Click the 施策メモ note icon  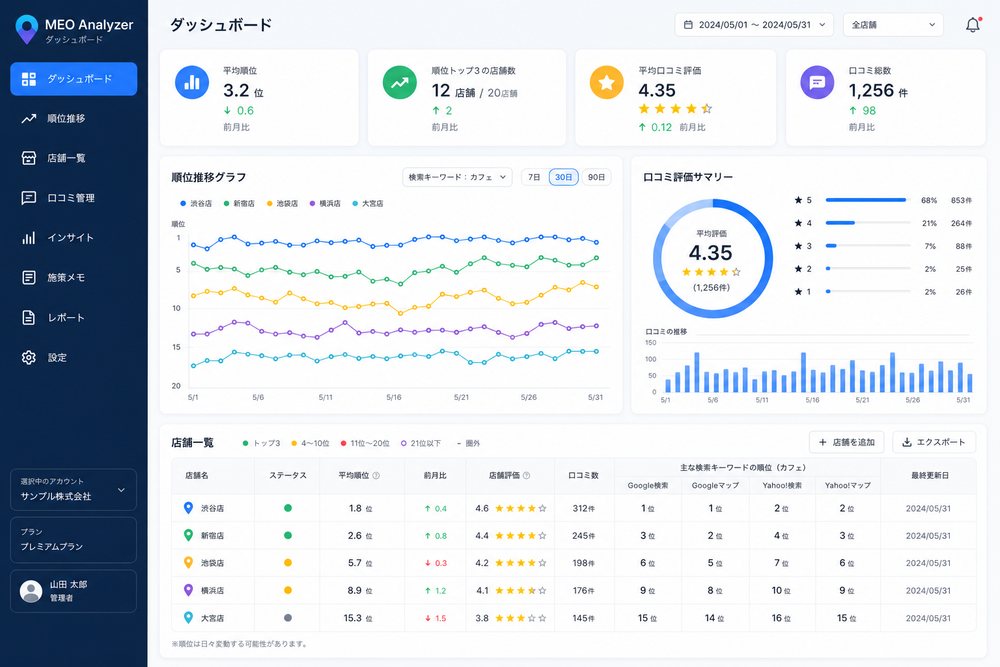(x=29, y=277)
